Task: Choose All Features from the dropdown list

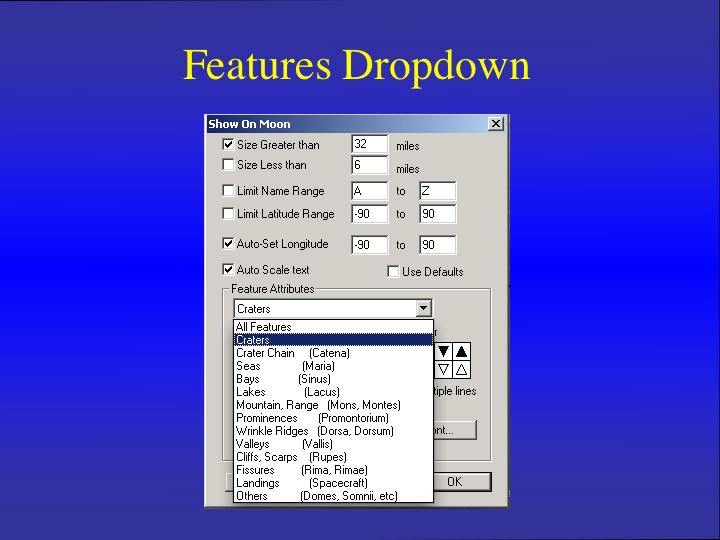Action: (x=264, y=327)
